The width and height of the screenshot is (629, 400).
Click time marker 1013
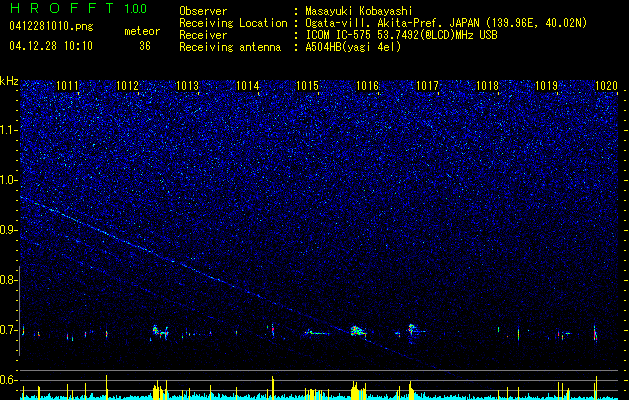pyautogui.click(x=187, y=85)
